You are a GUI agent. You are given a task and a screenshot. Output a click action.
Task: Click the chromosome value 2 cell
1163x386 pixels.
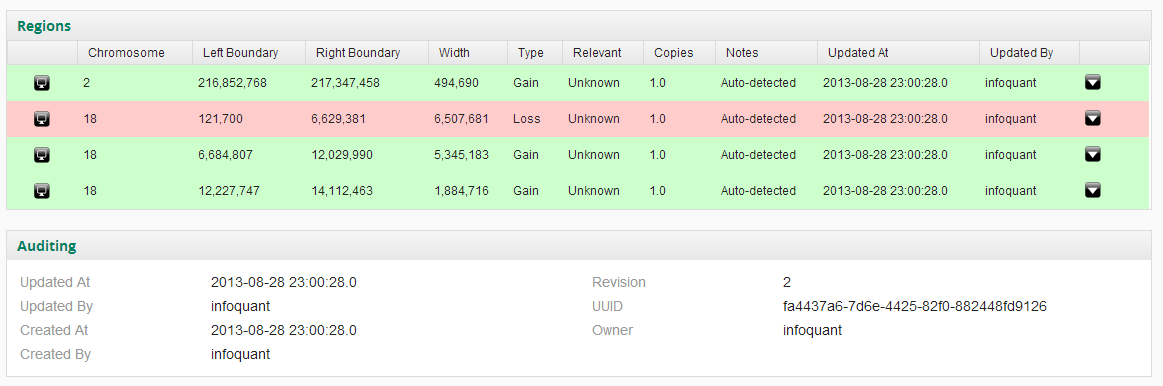(87, 82)
